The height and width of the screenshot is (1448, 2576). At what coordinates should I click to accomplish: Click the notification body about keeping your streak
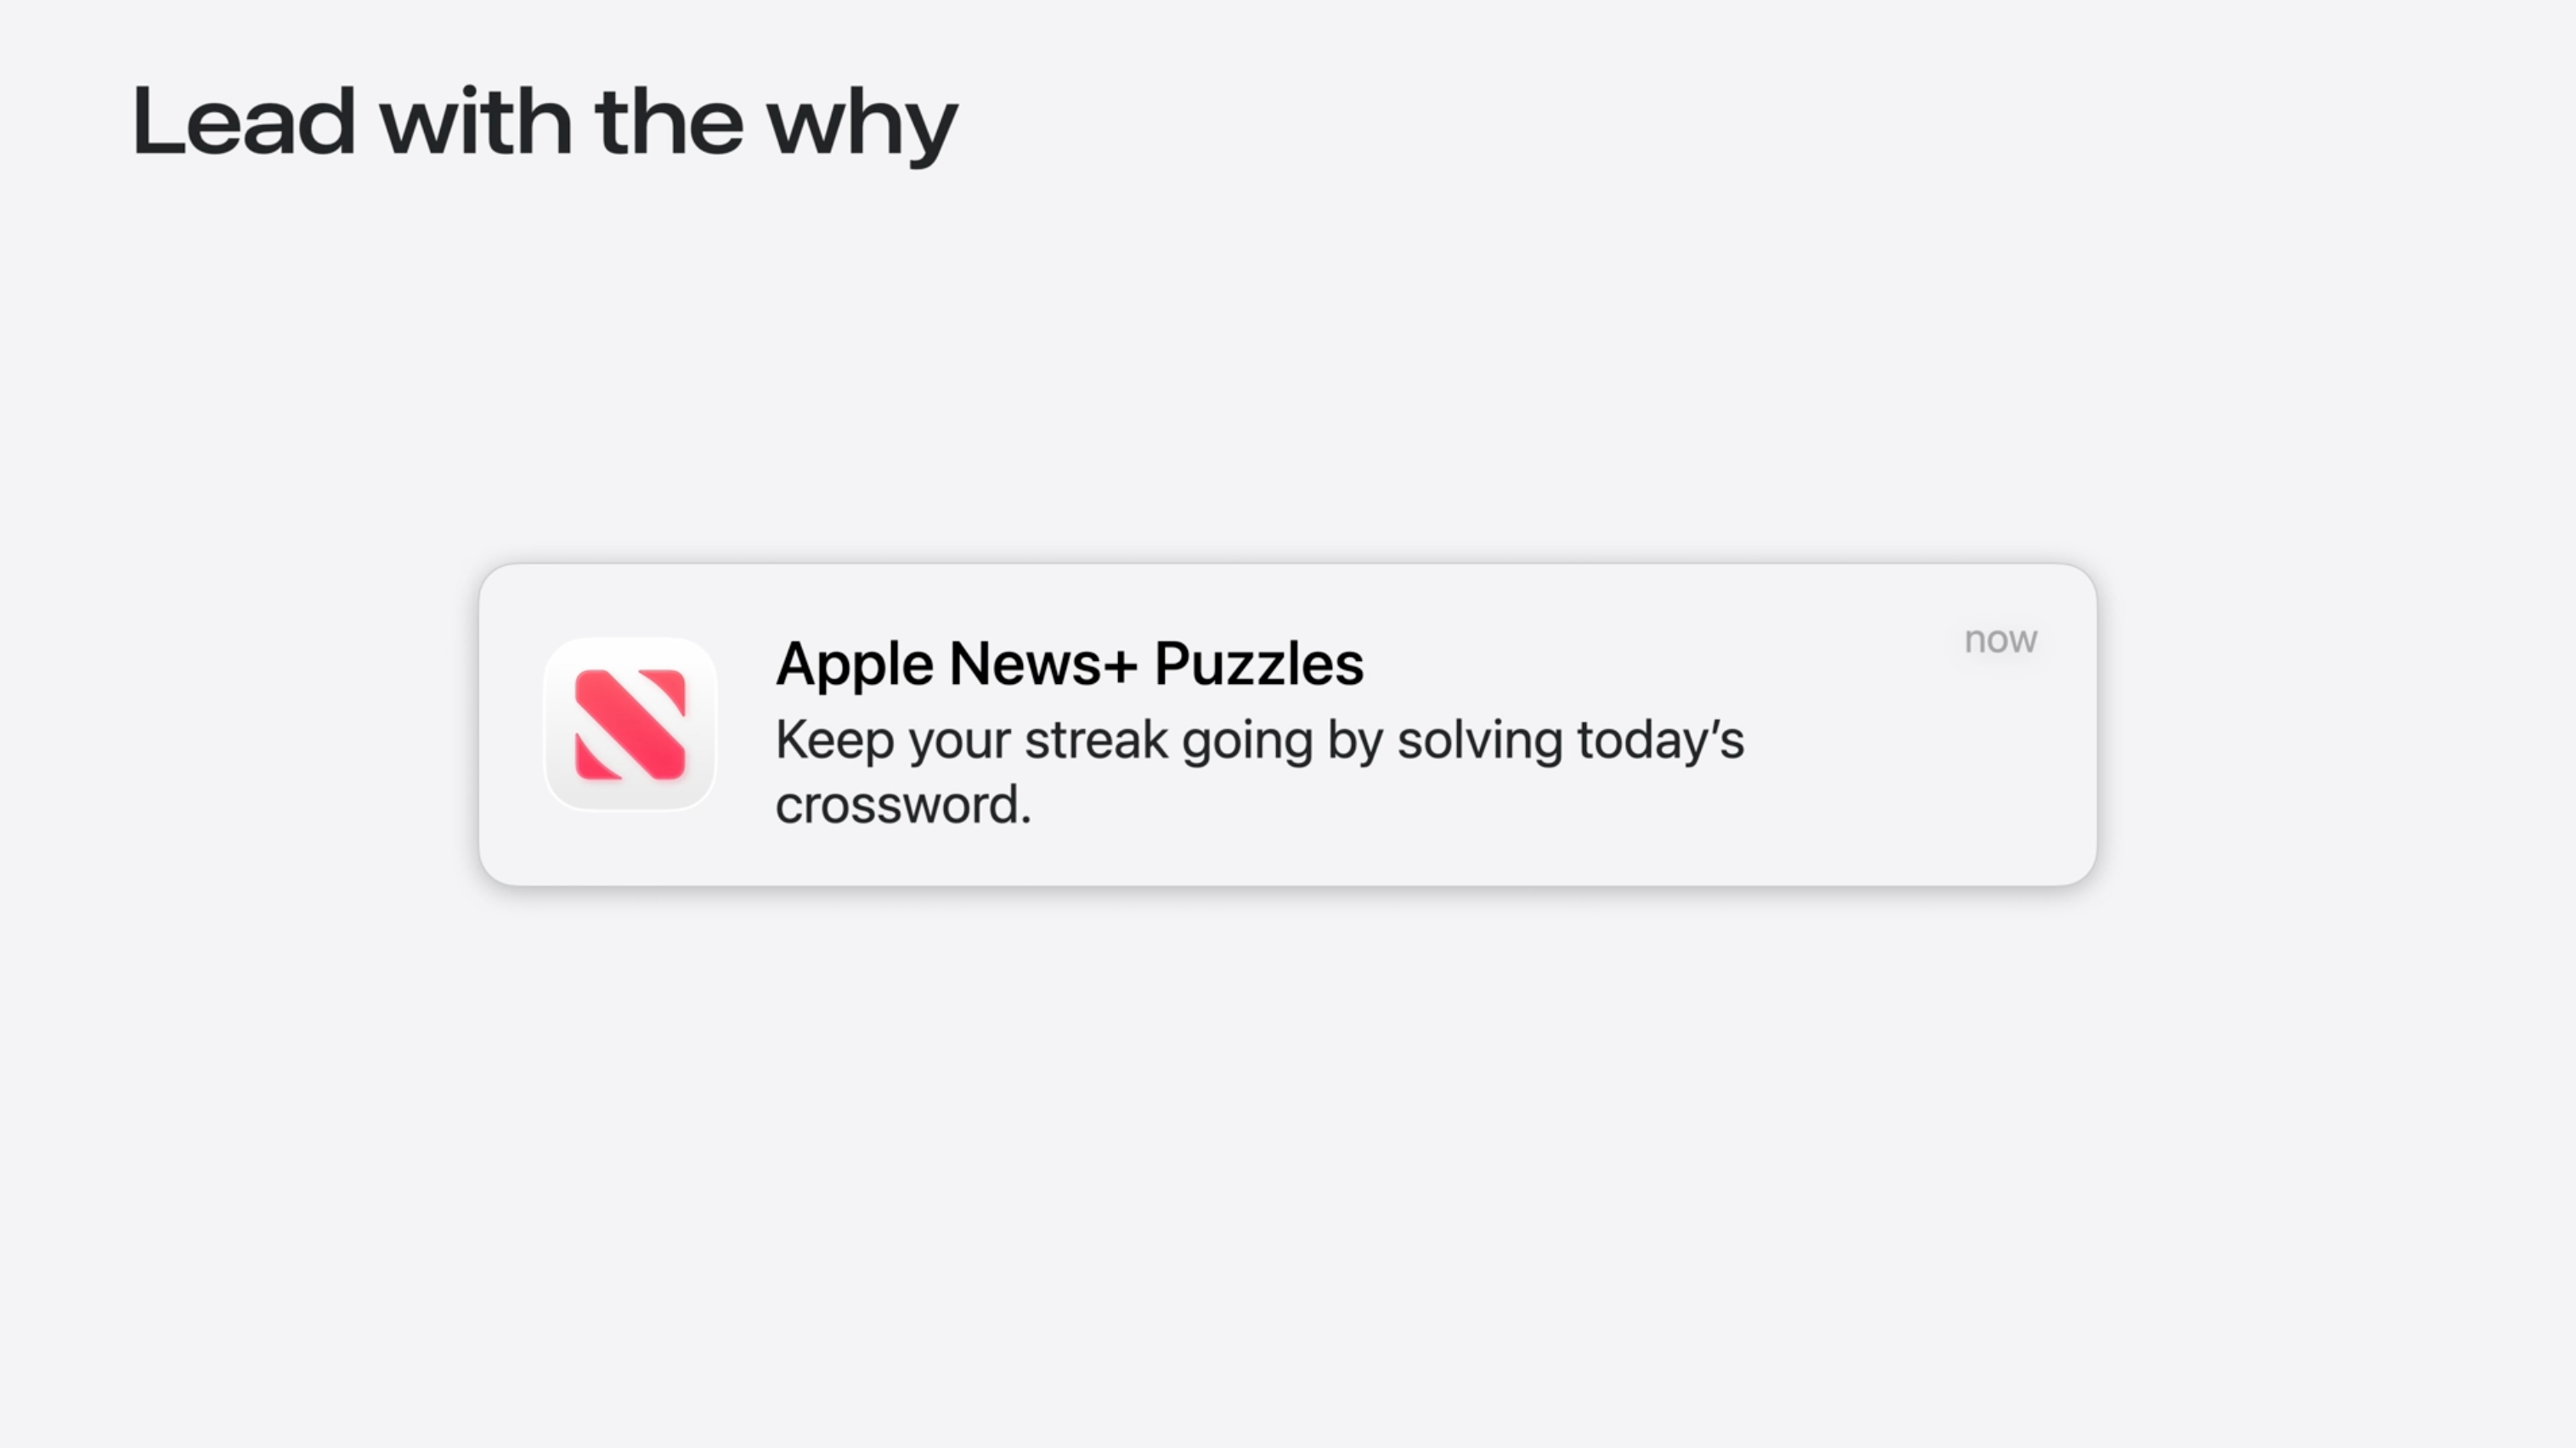pos(1258,771)
